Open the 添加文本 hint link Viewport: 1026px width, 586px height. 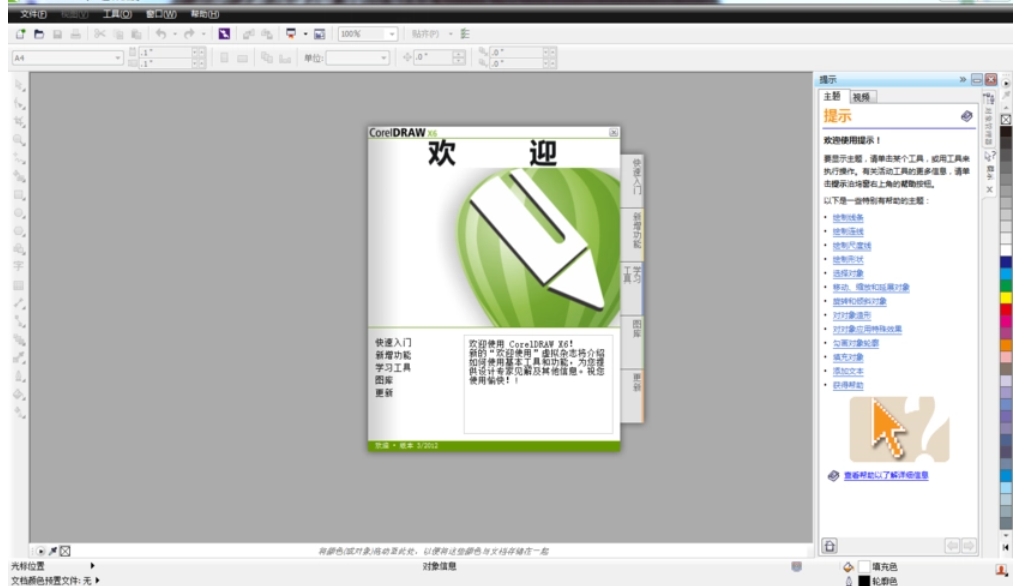click(x=848, y=371)
